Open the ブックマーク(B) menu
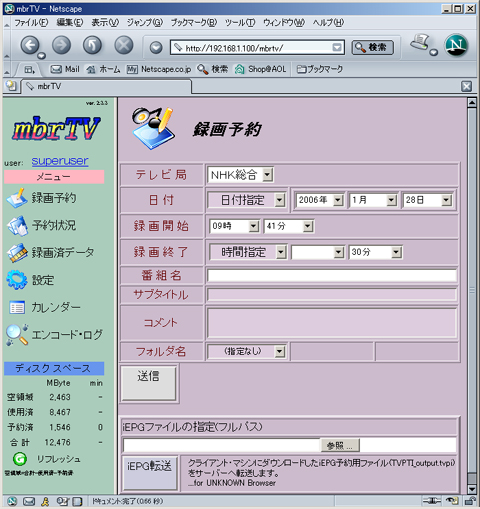This screenshot has width=480, height=509. pos(194,23)
